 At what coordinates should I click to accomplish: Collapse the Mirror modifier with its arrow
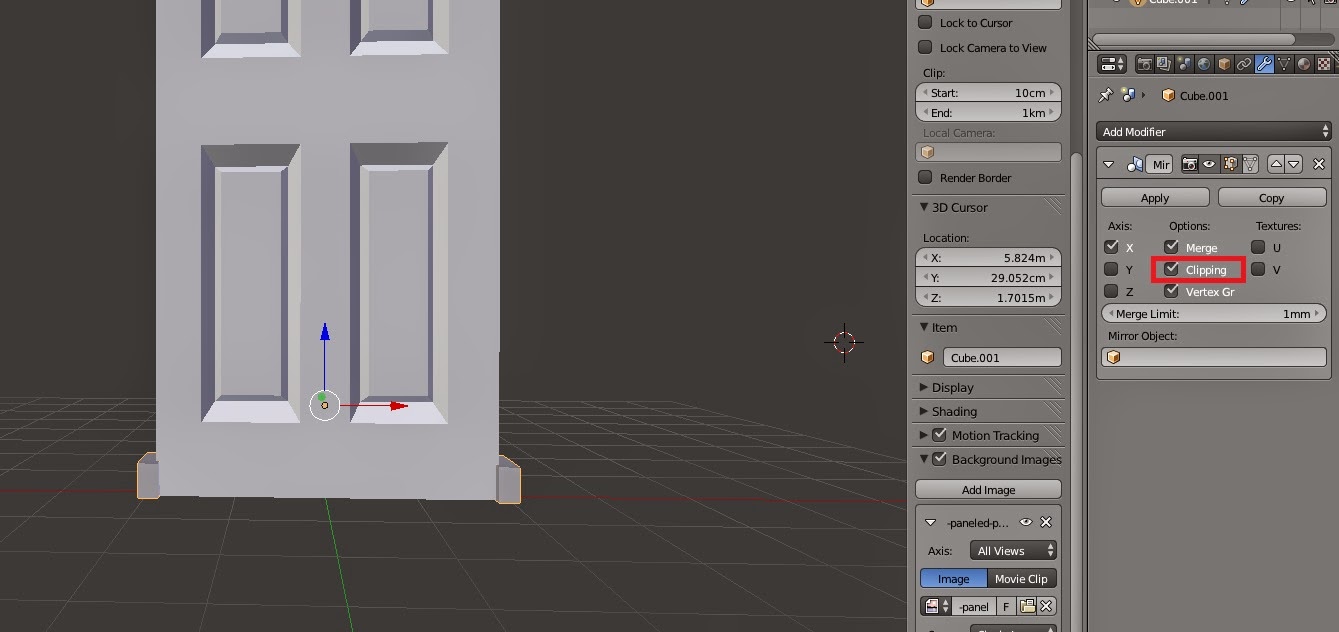tap(1109, 164)
